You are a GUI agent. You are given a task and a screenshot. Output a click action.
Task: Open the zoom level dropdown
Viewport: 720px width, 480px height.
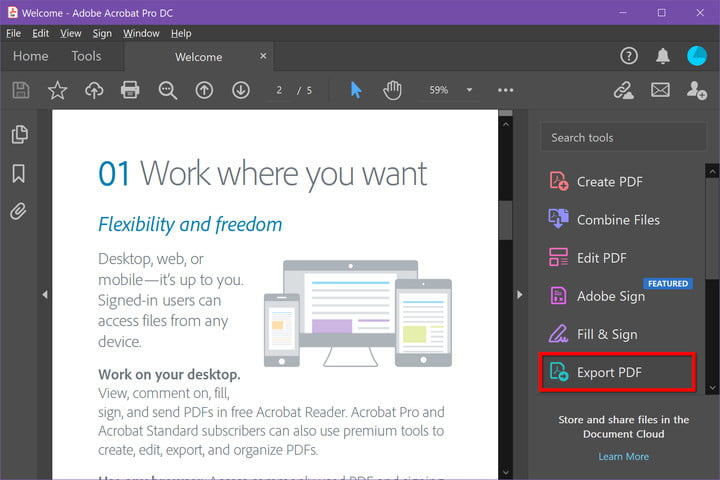pyautogui.click(x=469, y=90)
